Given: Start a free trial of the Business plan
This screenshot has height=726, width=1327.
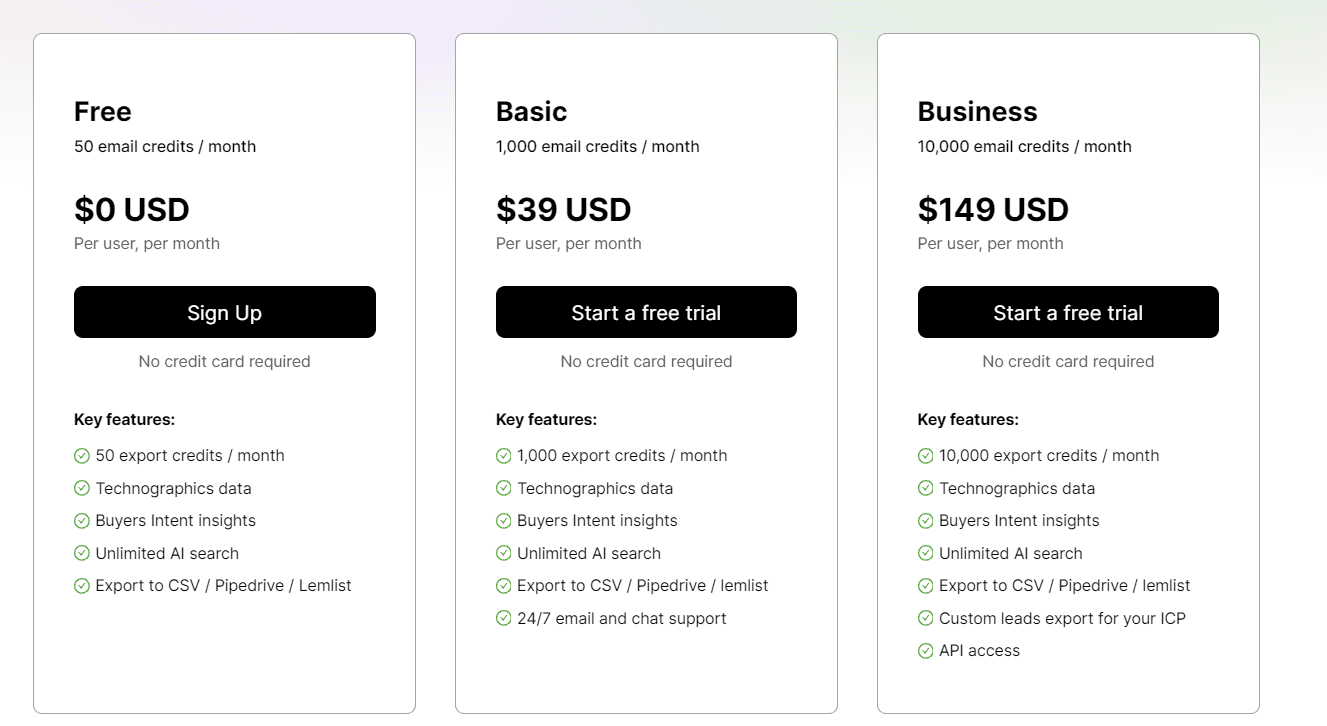Looking at the screenshot, I should pos(1068,311).
